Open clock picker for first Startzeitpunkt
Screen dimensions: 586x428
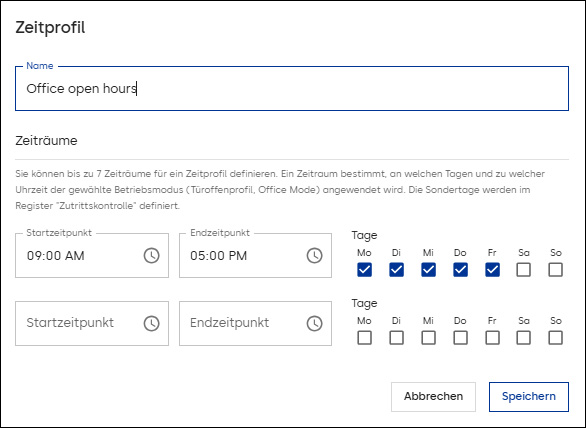coord(151,256)
